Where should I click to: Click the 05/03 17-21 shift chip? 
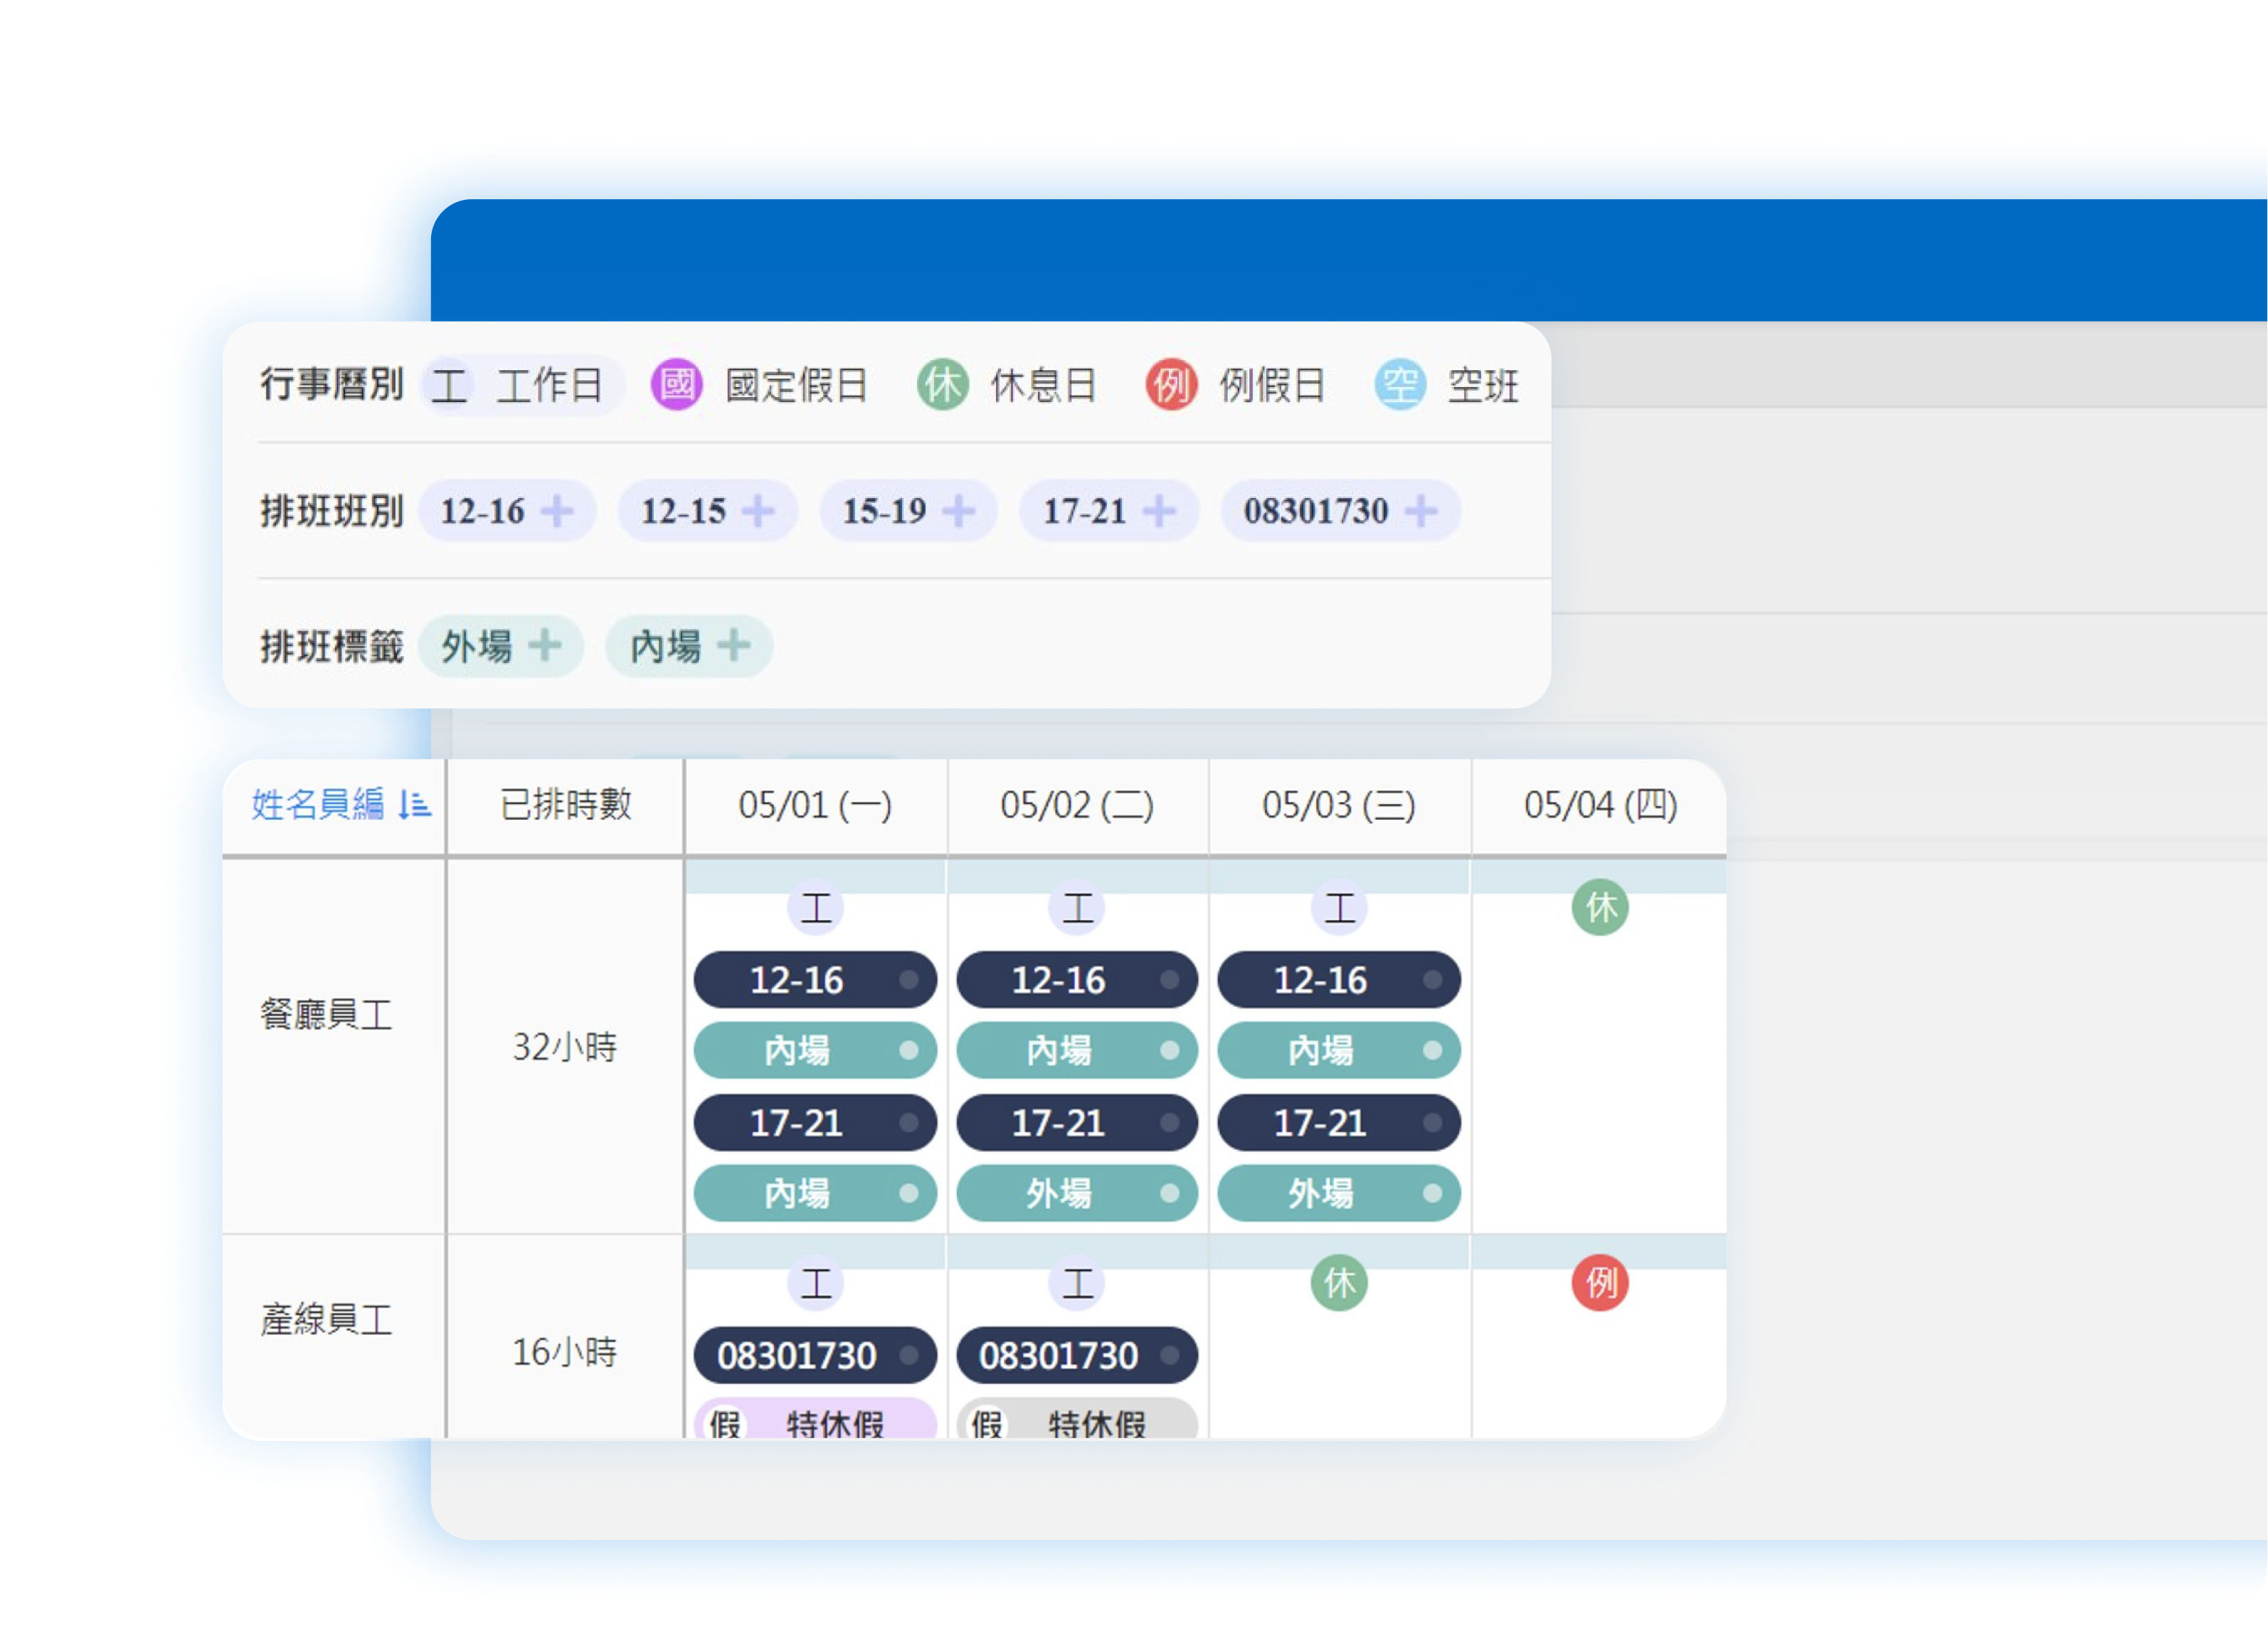point(1339,1123)
